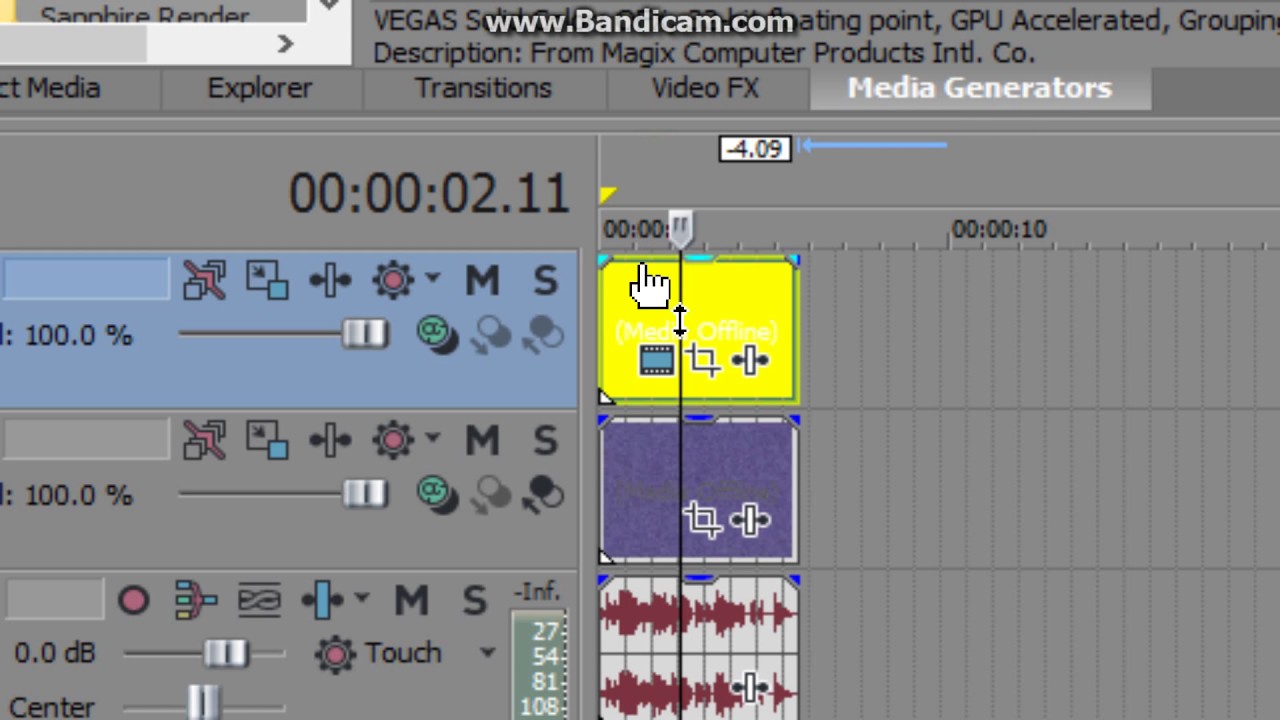The height and width of the screenshot is (720, 1280).
Task: Click the timeline playhead cursor handle
Action: 680,229
